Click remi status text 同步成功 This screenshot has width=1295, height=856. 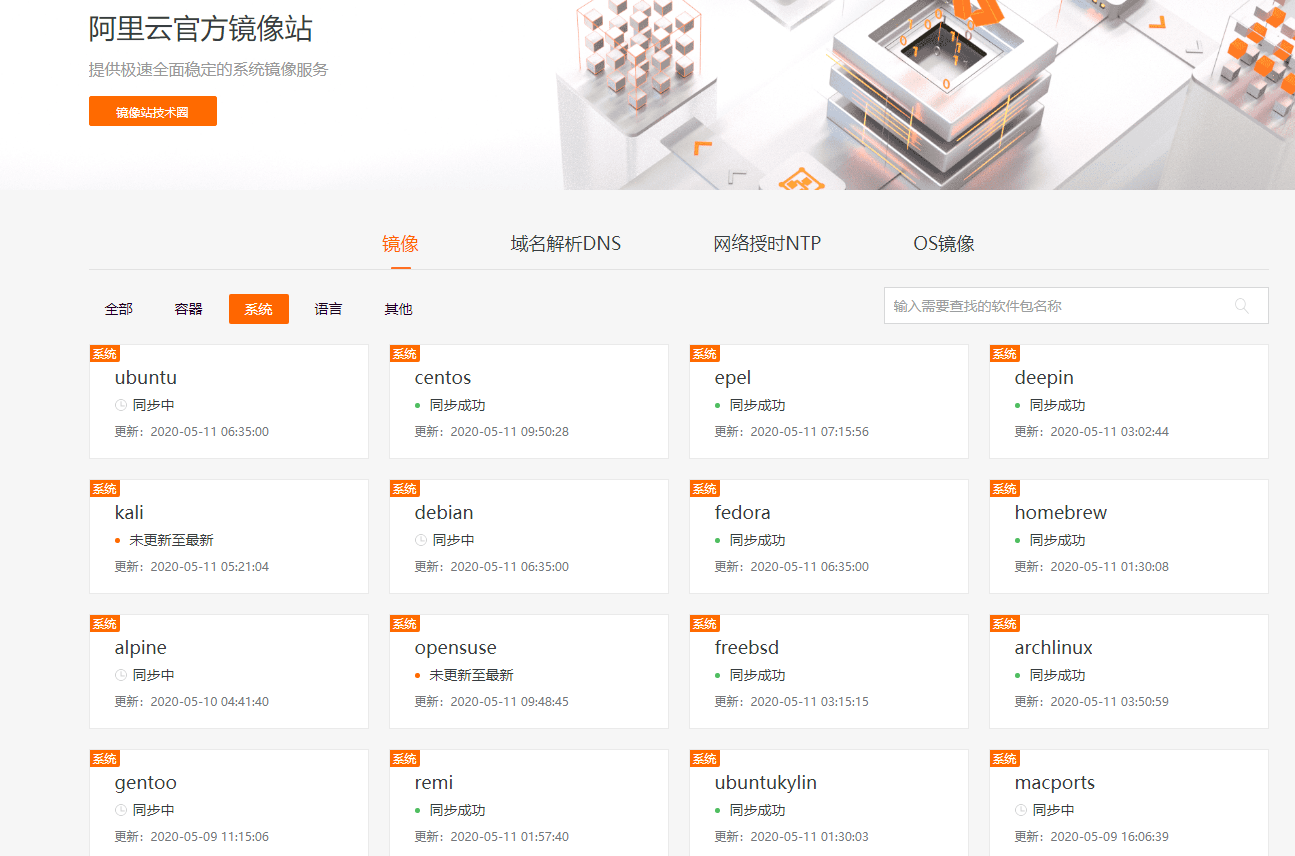point(457,810)
